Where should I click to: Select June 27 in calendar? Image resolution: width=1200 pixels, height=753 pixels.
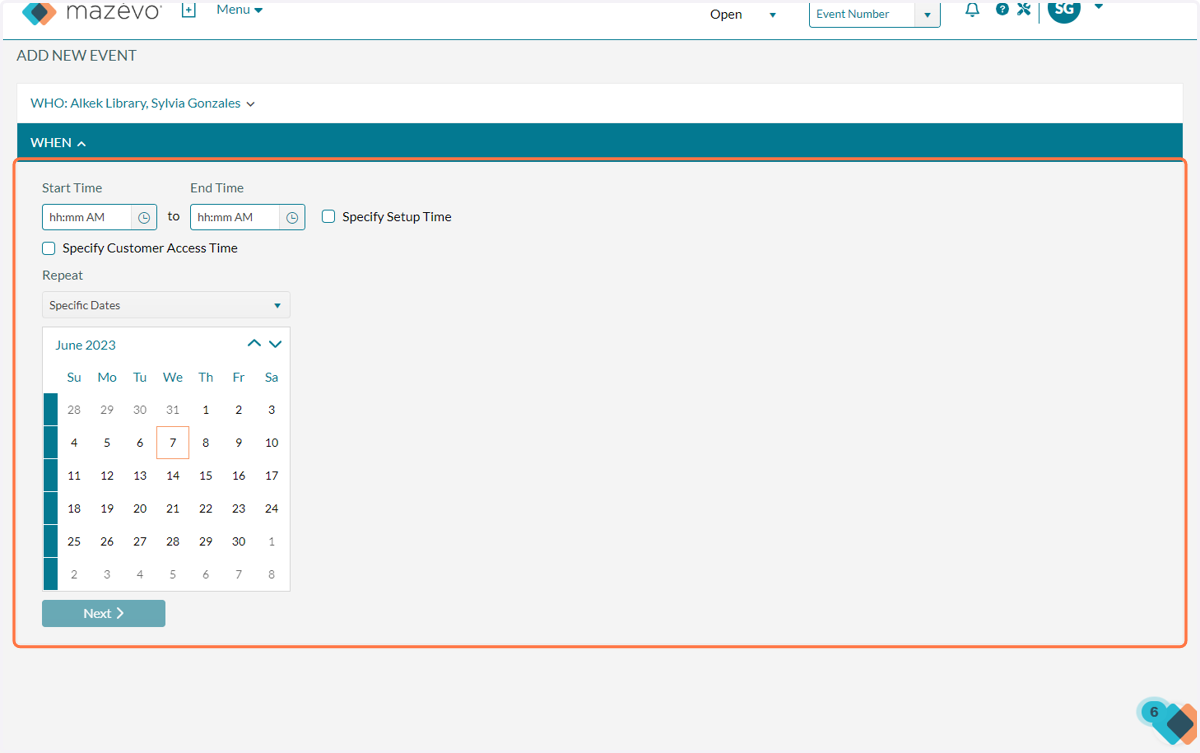[x=140, y=542]
